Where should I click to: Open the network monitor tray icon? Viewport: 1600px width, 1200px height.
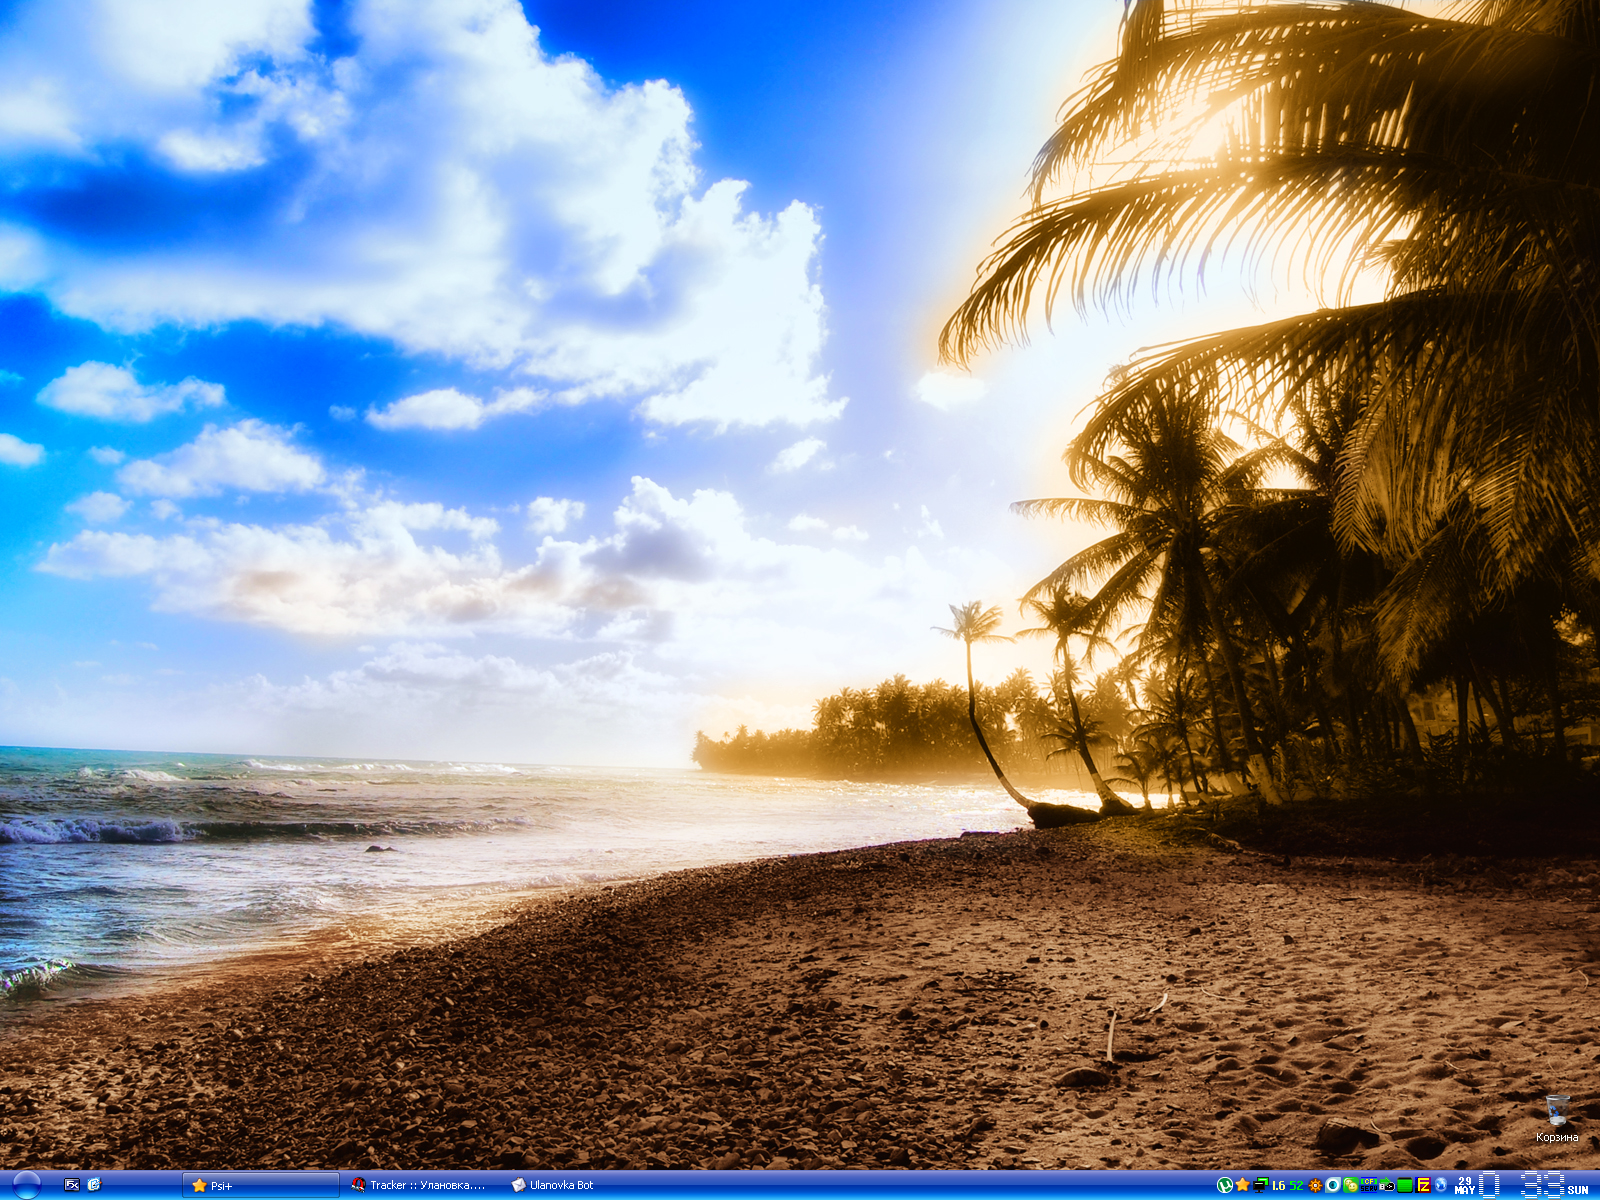click(1261, 1185)
